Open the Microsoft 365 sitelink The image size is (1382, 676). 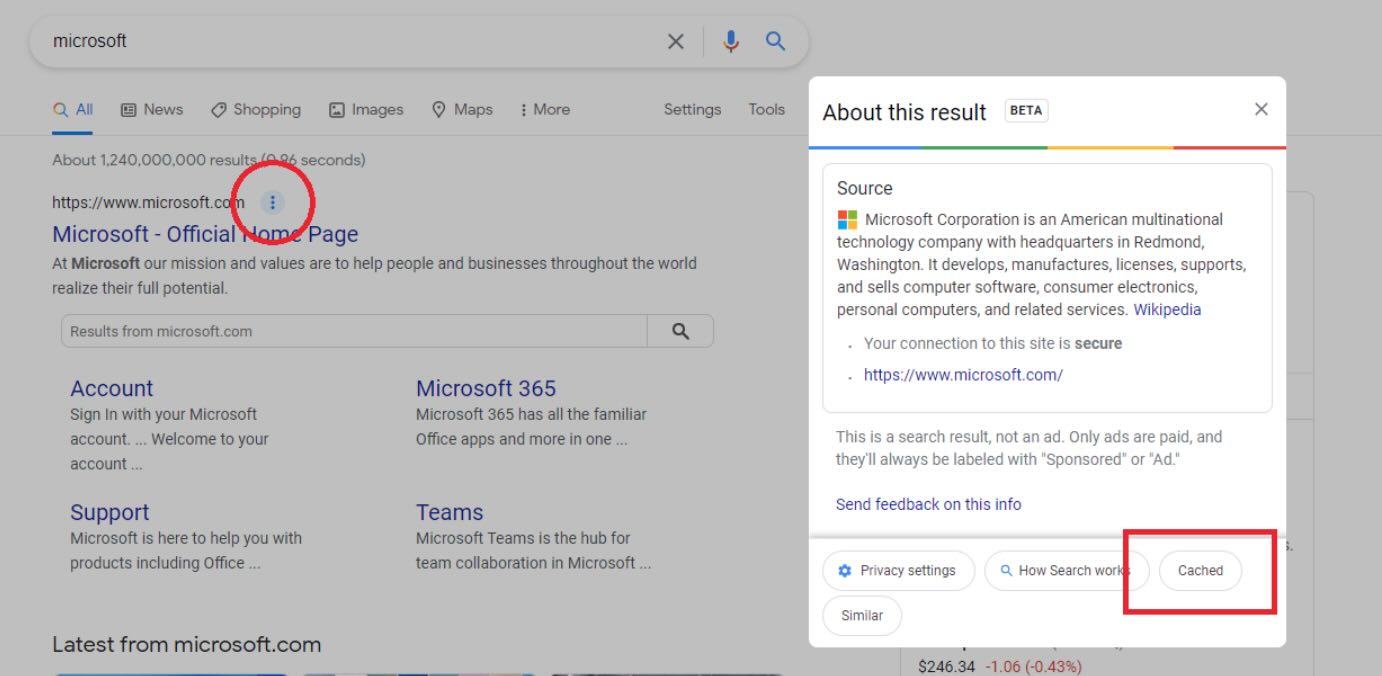(x=486, y=389)
